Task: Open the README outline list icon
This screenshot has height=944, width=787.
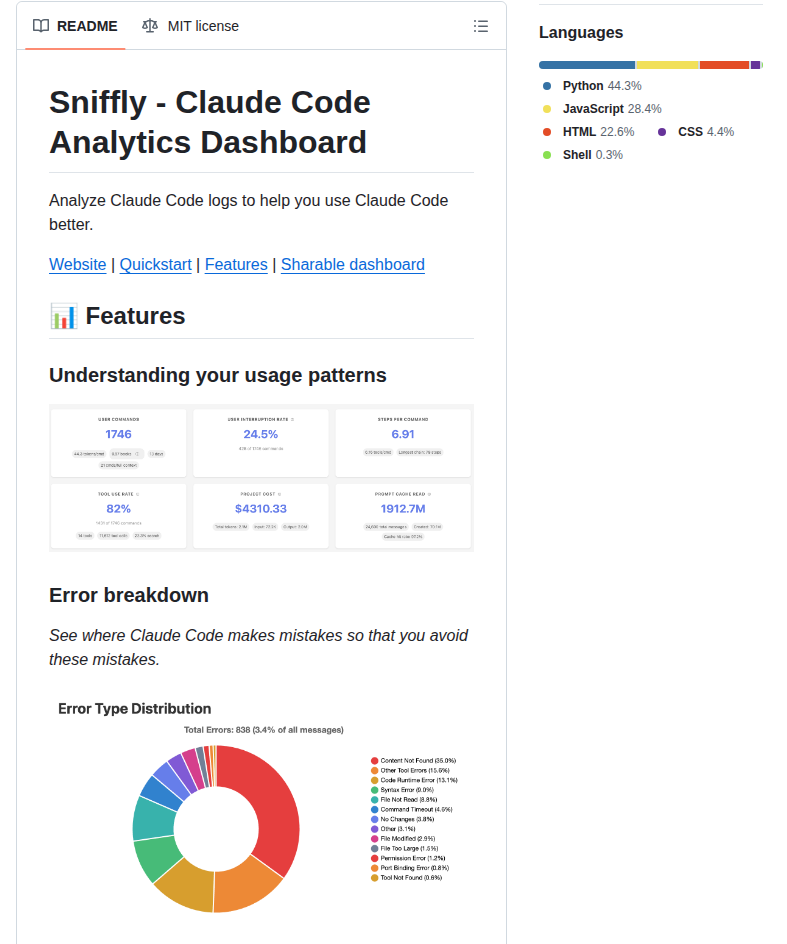Action: pyautogui.click(x=481, y=26)
